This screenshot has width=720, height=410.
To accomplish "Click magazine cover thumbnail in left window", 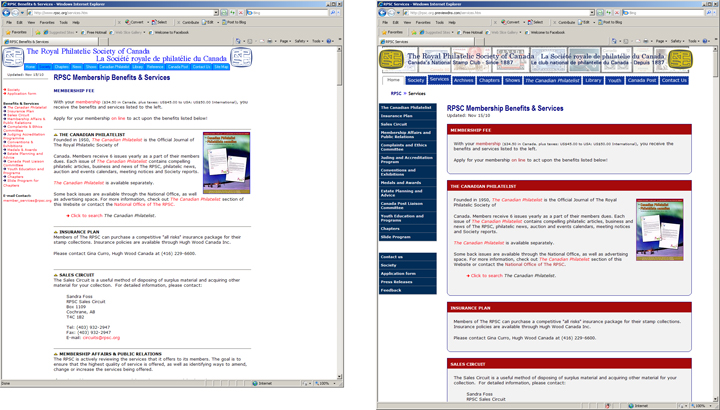I will pyautogui.click(x=227, y=163).
